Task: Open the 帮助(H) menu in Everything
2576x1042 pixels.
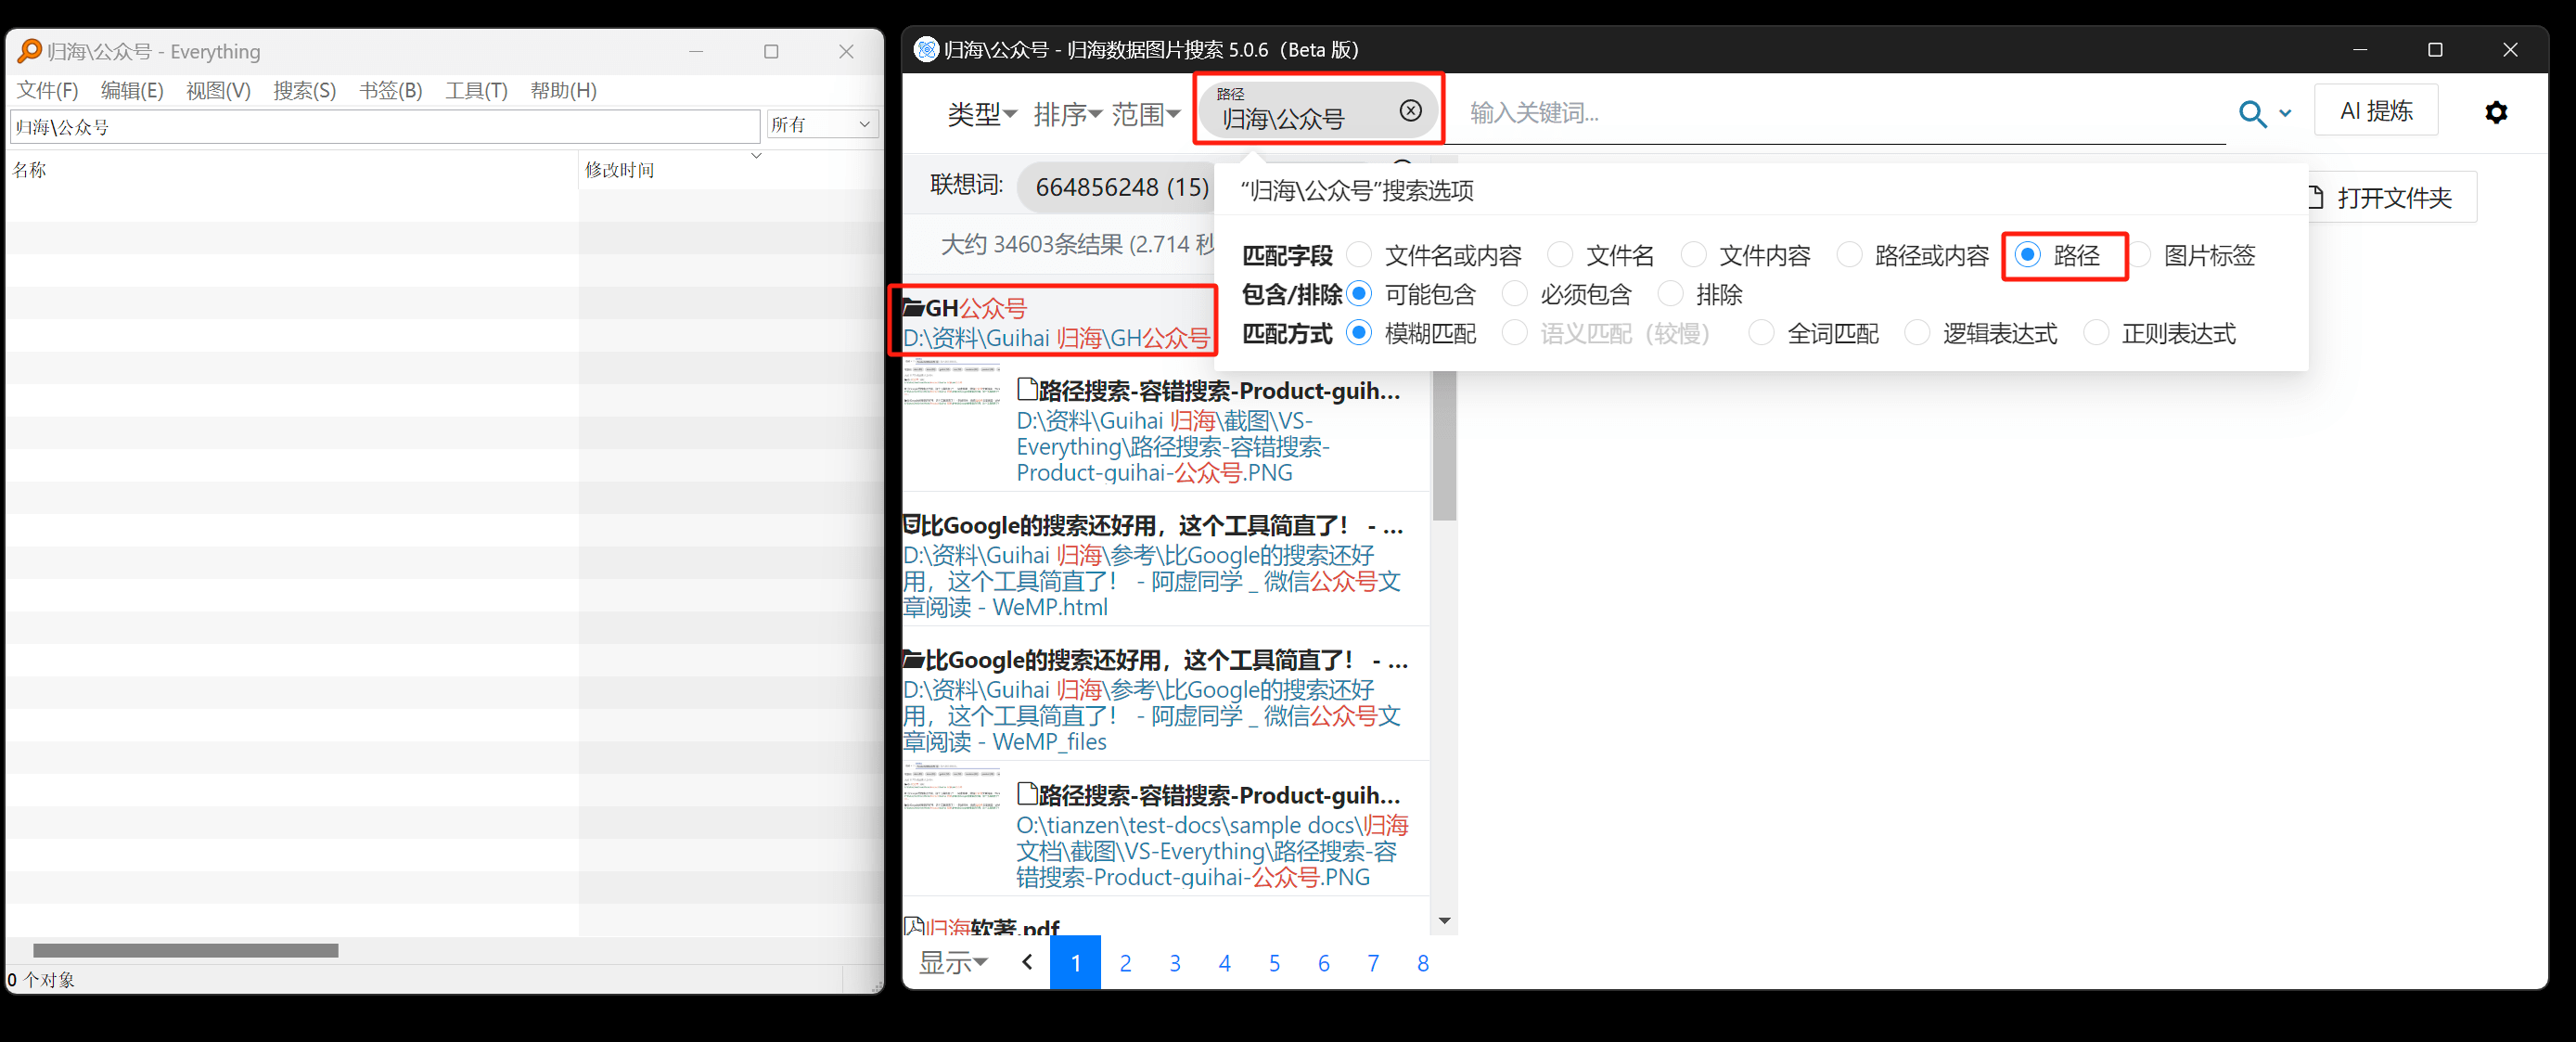Action: (563, 90)
